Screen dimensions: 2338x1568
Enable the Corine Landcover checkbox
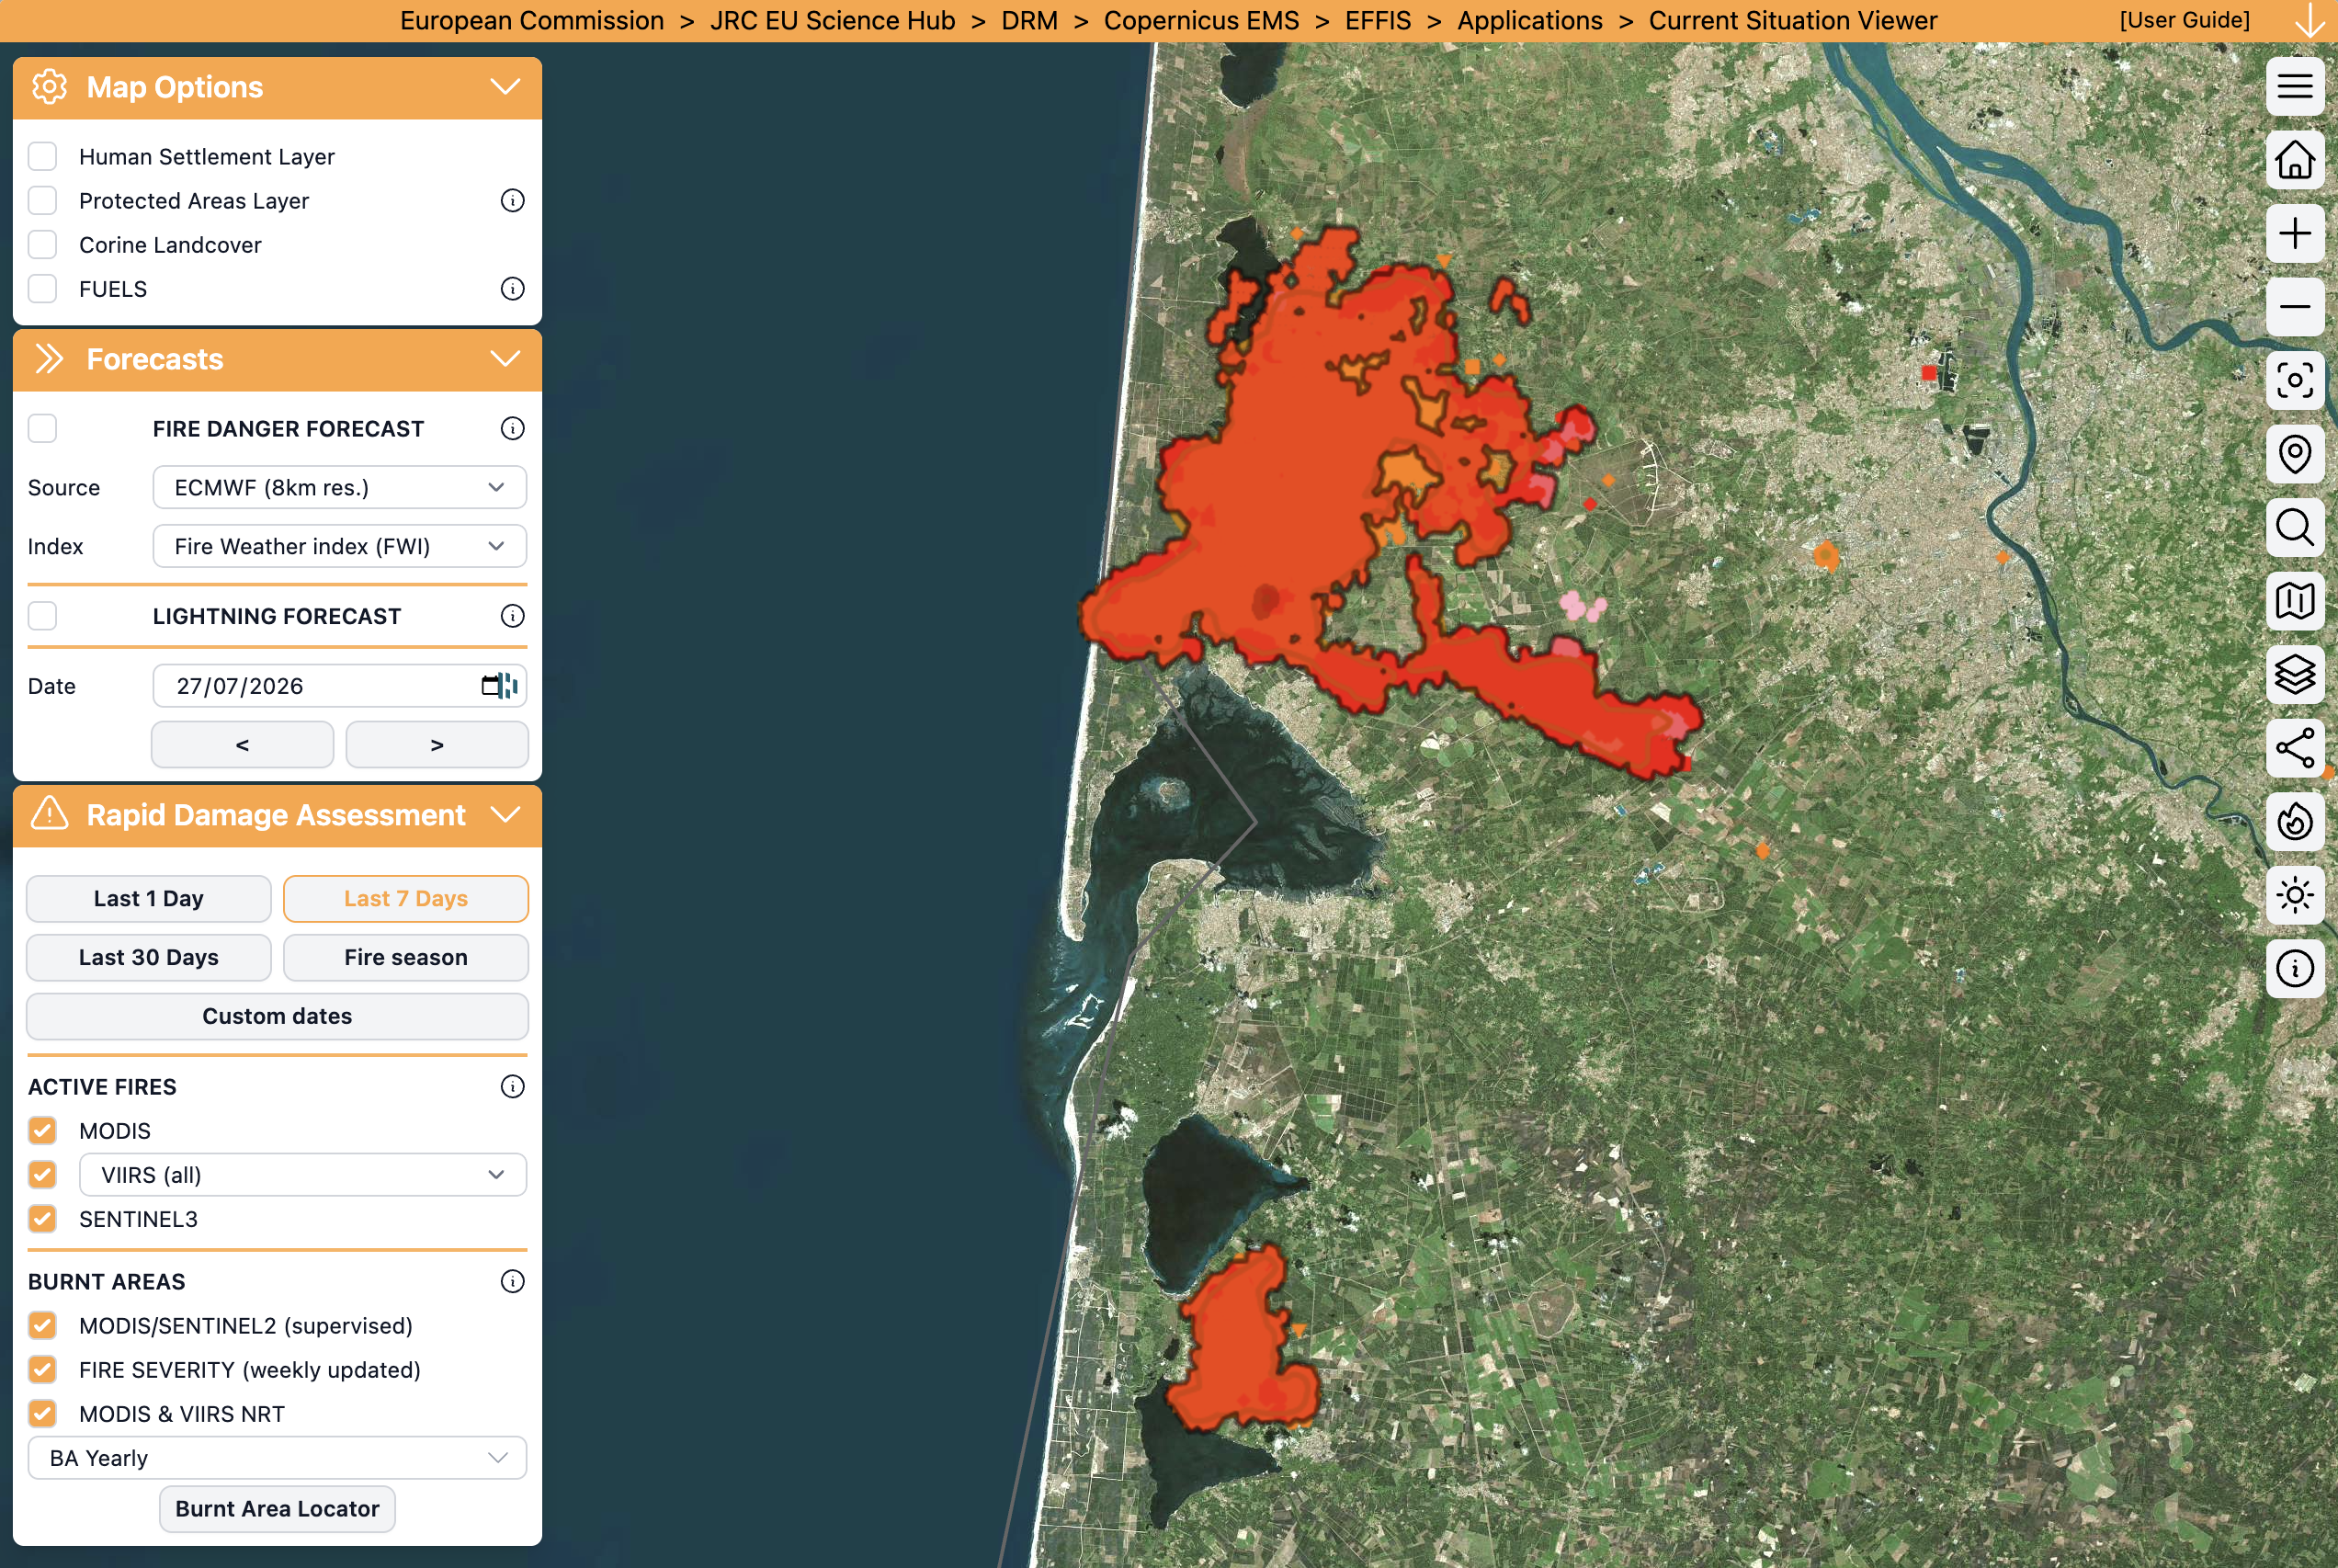42,245
